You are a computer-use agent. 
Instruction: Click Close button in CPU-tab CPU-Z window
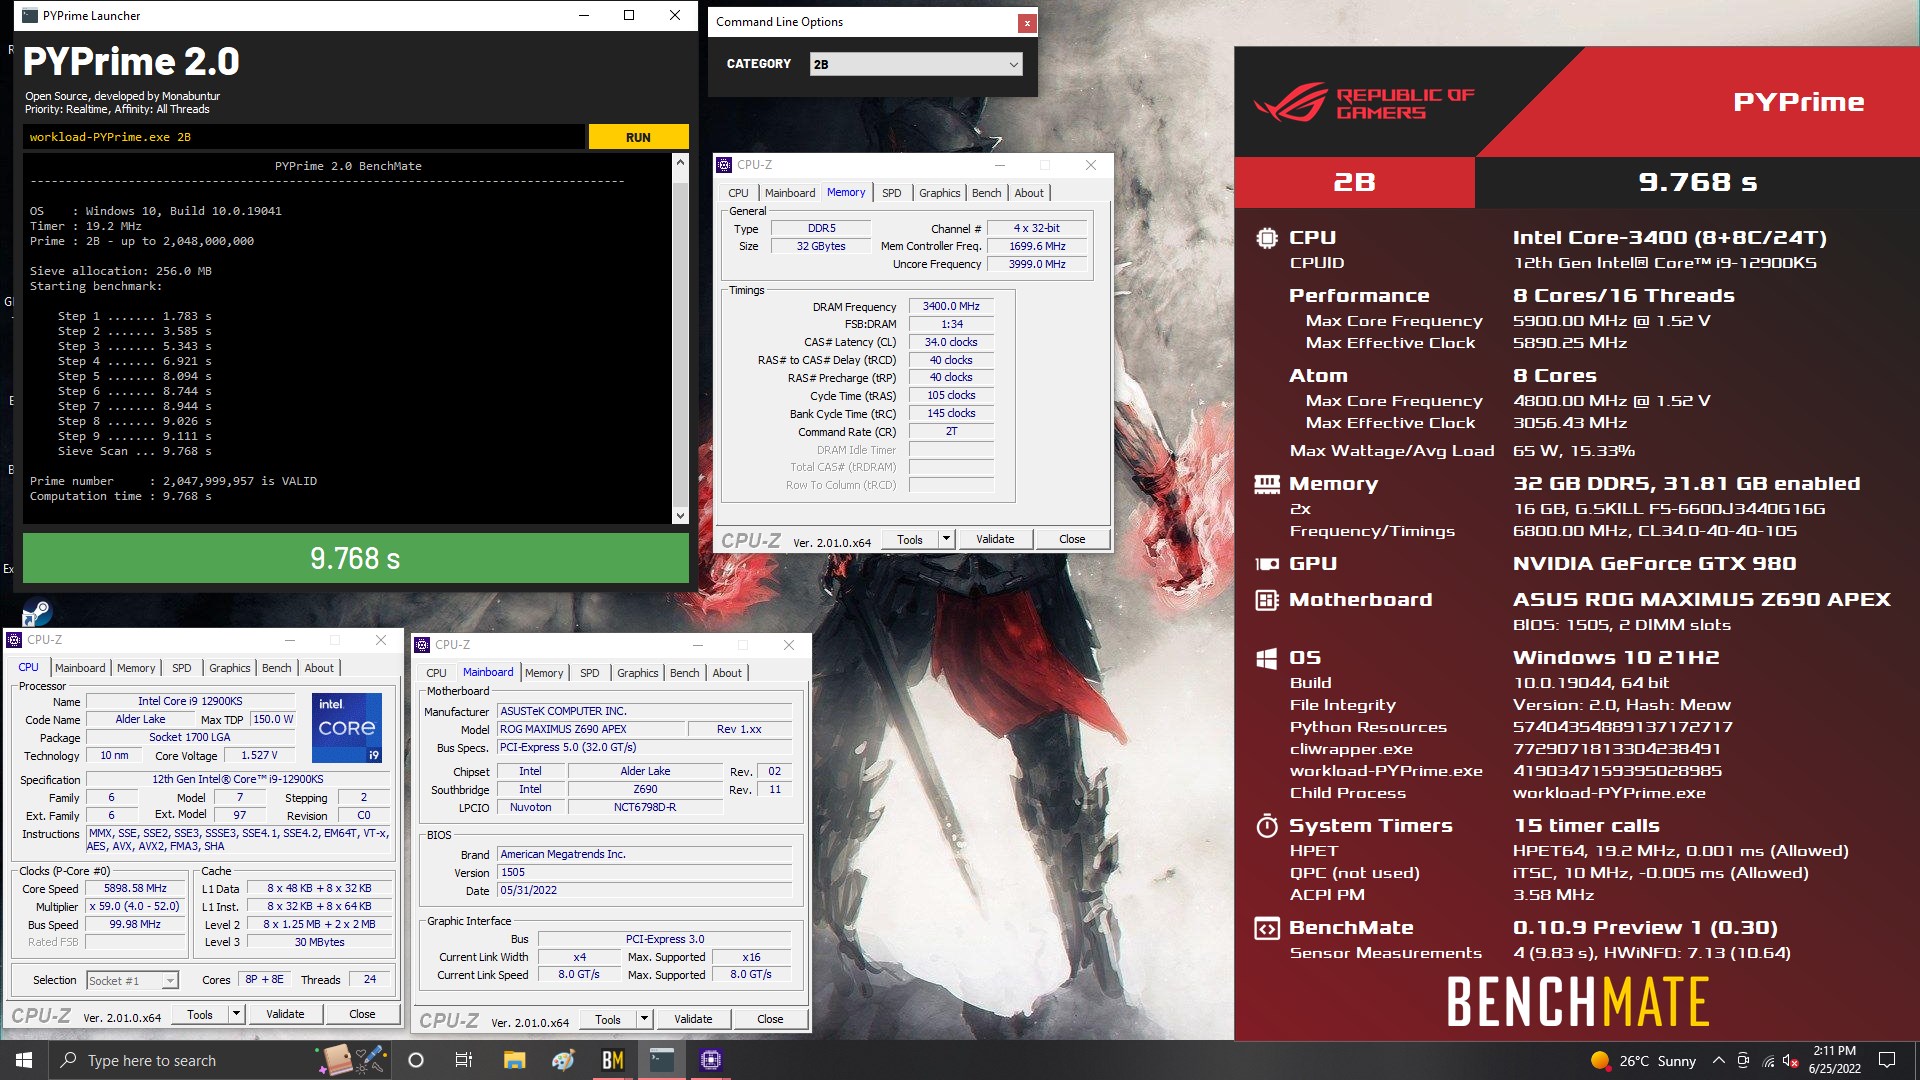pos(362,1014)
